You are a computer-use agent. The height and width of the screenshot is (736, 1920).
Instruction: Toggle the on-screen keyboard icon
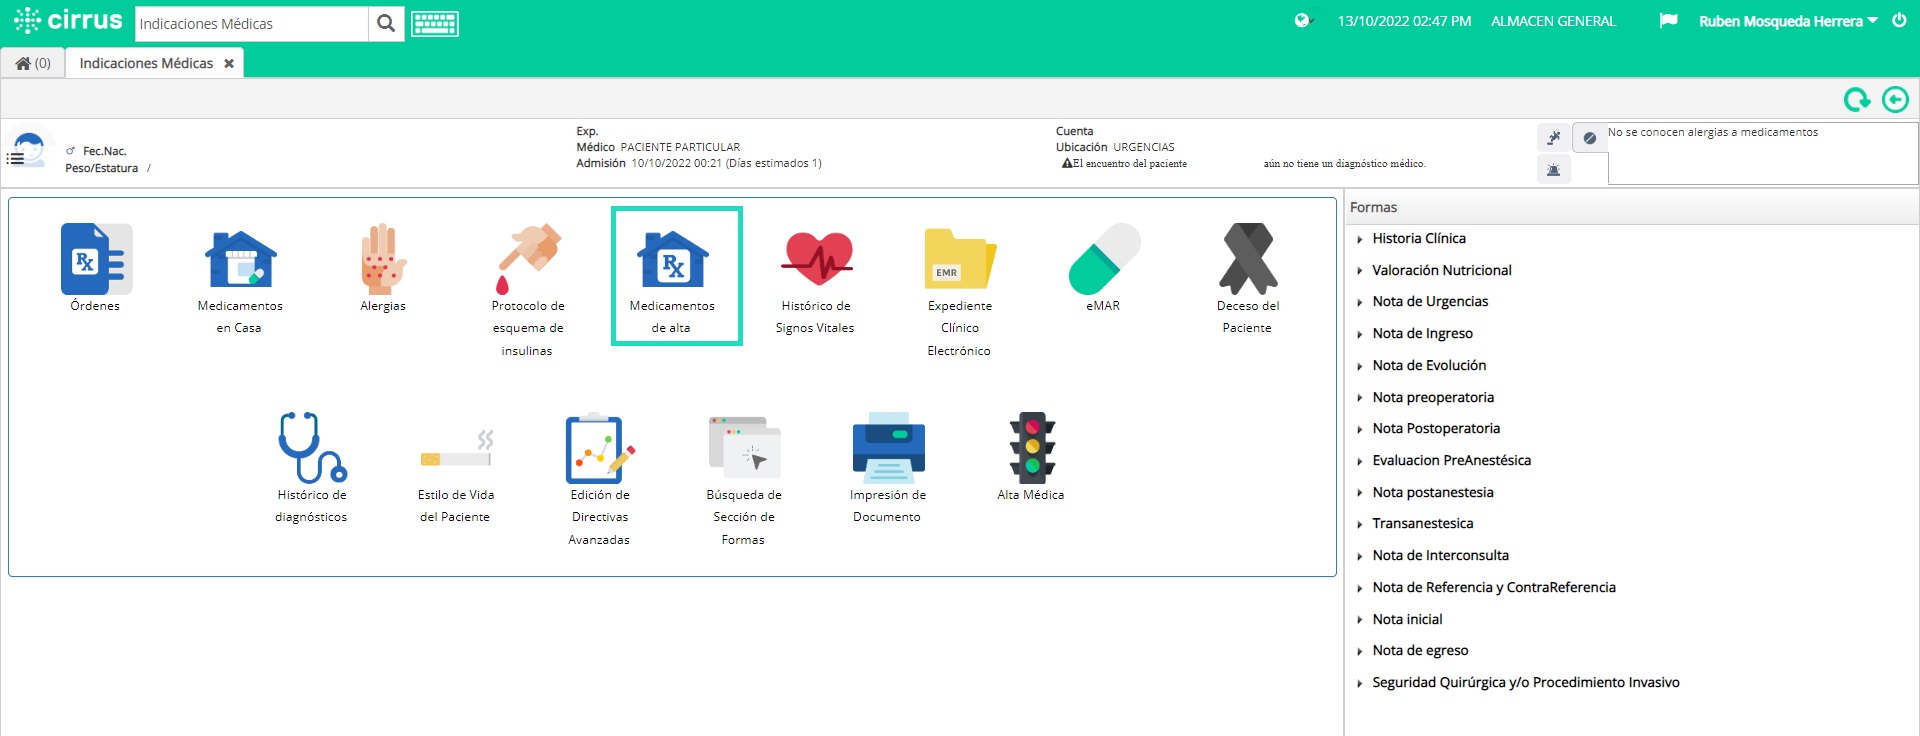click(x=435, y=24)
